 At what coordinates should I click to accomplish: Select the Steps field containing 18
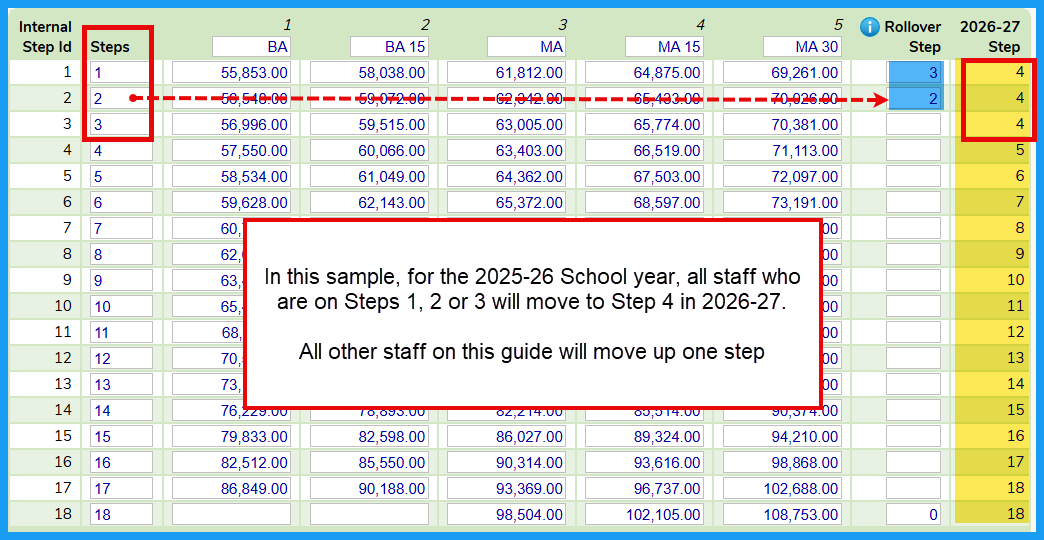tap(121, 514)
